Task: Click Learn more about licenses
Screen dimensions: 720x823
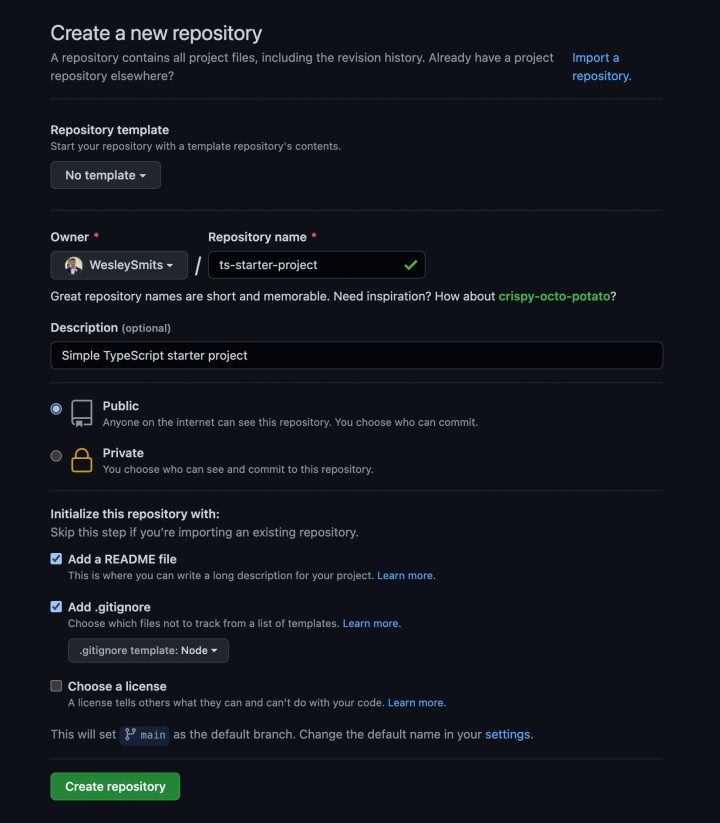Action: click(x=416, y=702)
